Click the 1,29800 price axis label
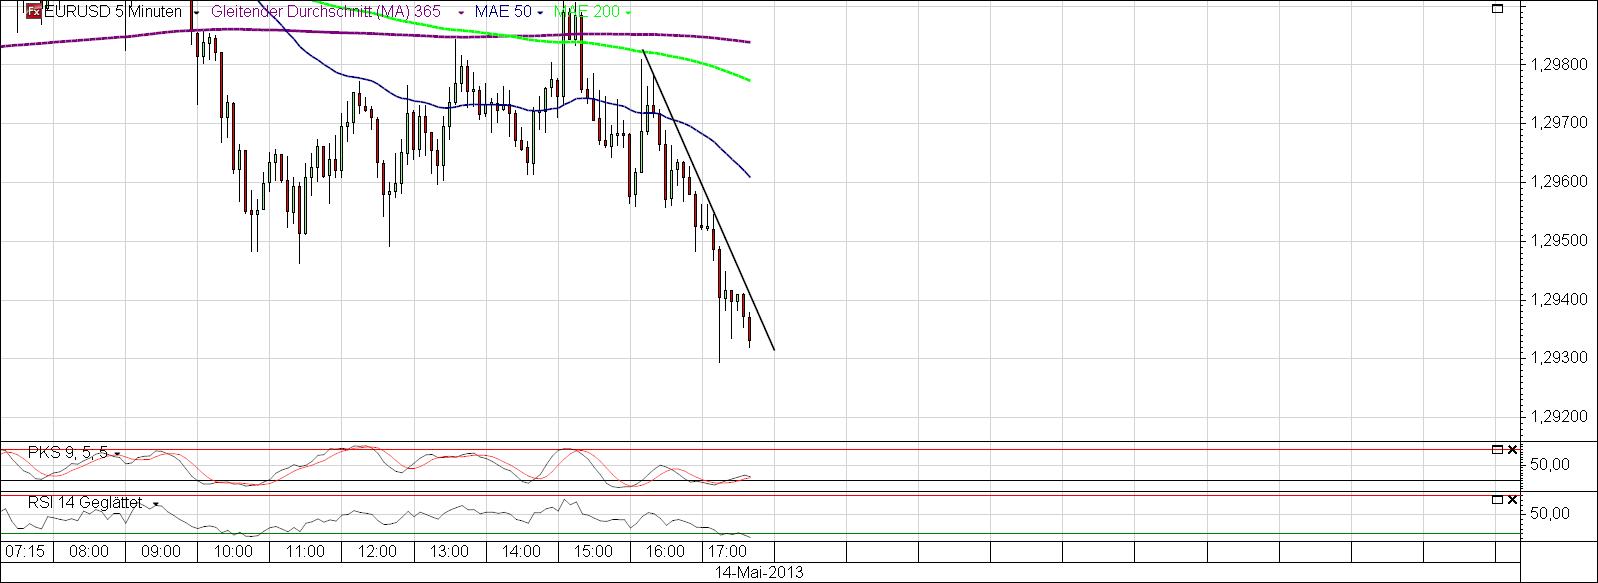Image resolution: width=1598 pixels, height=583 pixels. click(x=1558, y=64)
